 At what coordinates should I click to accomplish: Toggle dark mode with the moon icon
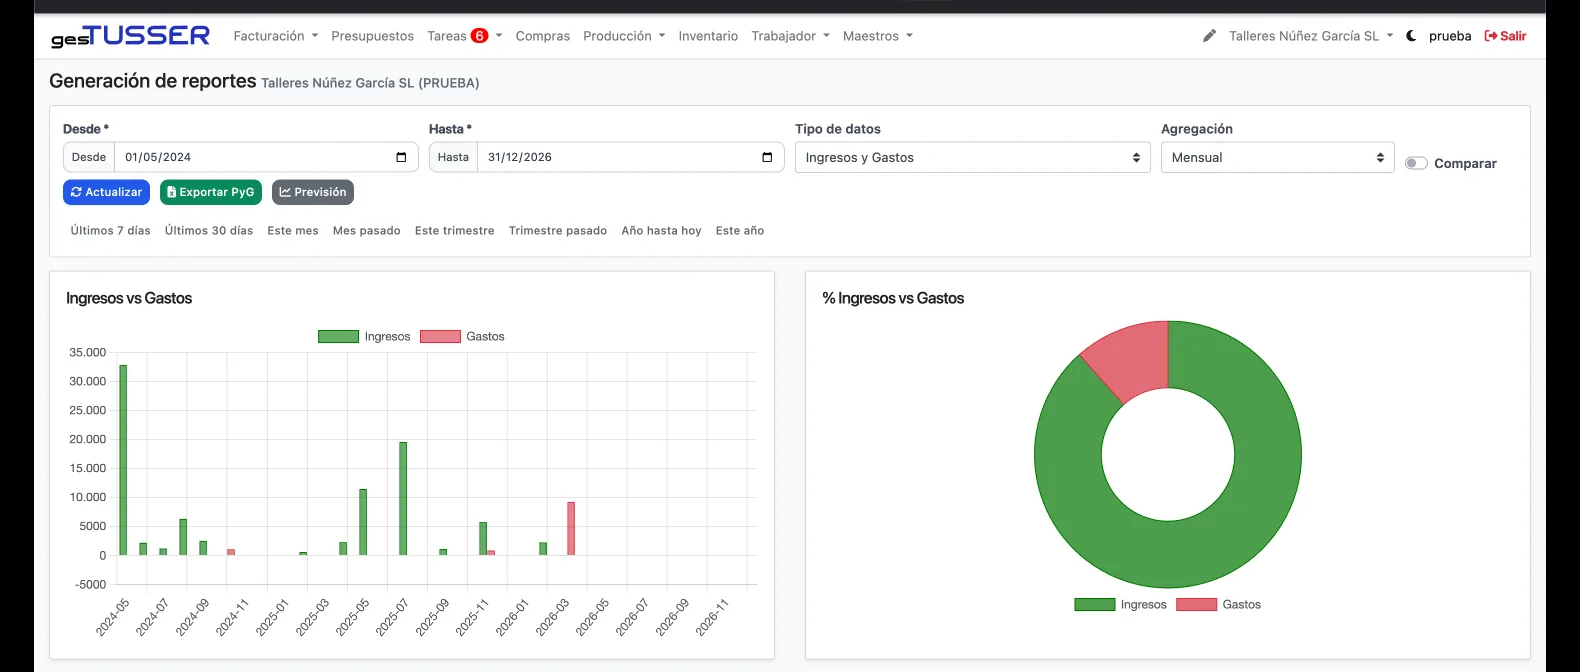(1411, 36)
